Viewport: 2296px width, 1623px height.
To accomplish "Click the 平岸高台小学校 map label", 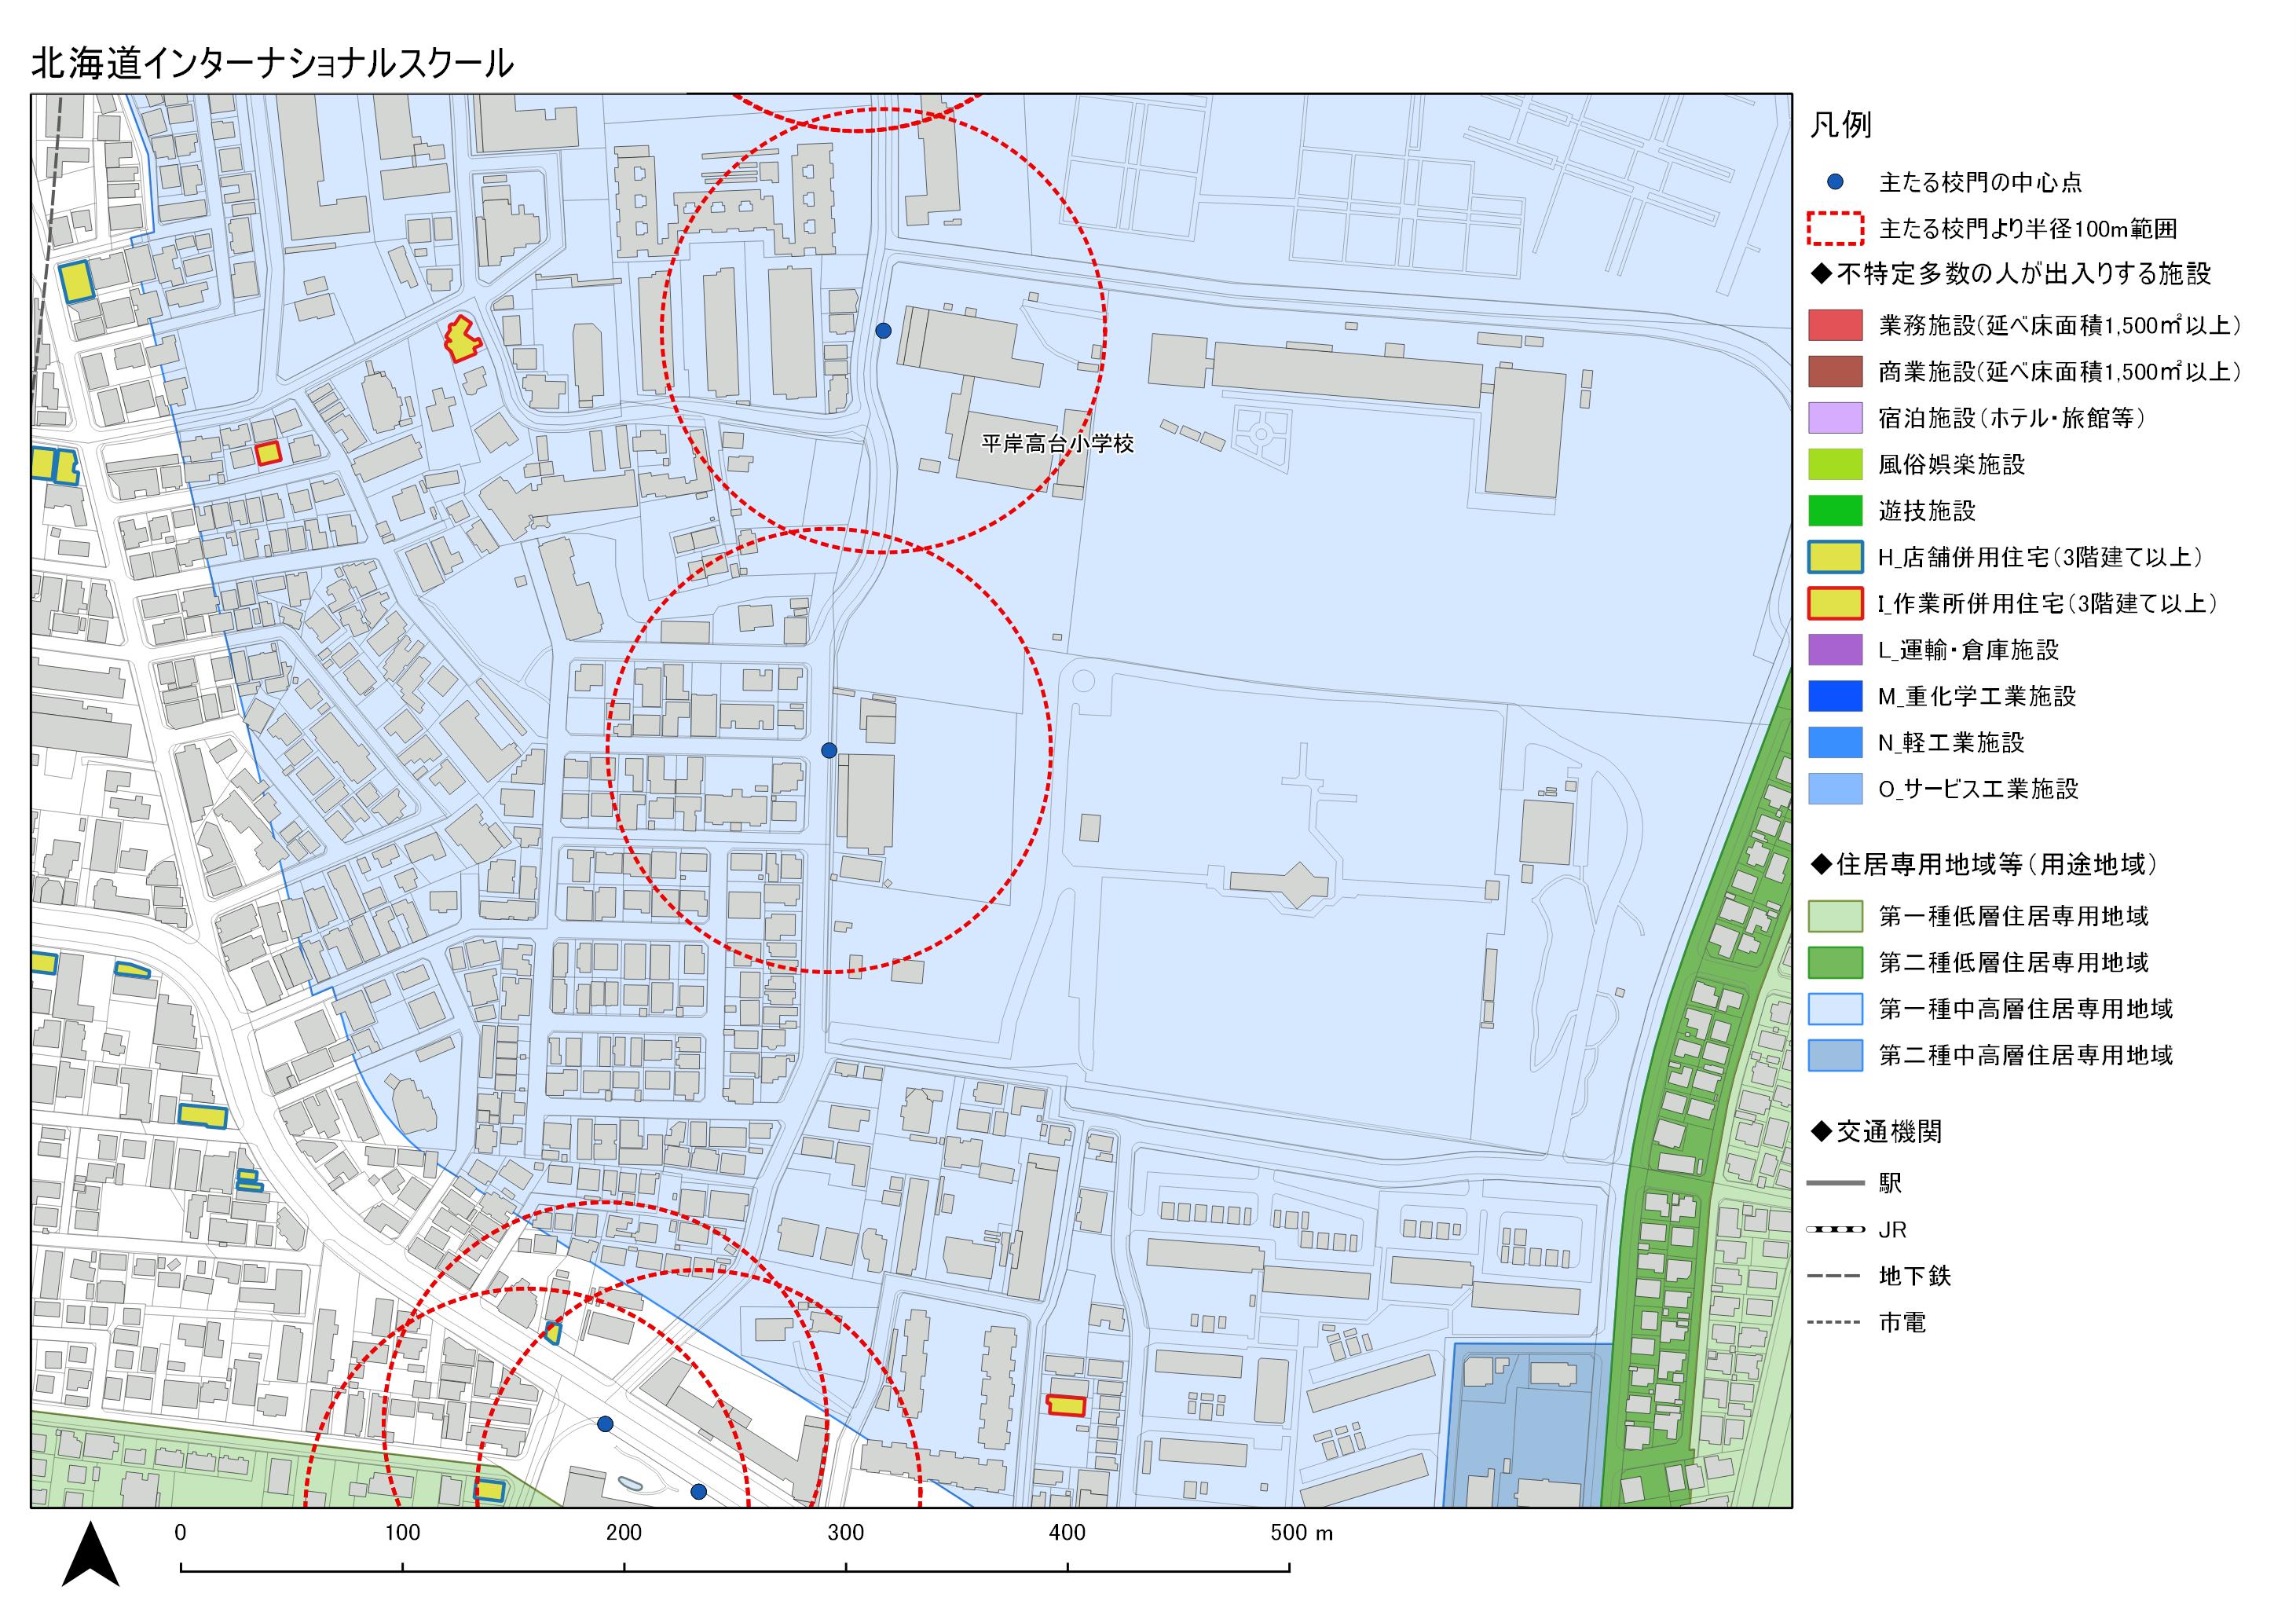I will pos(1058,444).
